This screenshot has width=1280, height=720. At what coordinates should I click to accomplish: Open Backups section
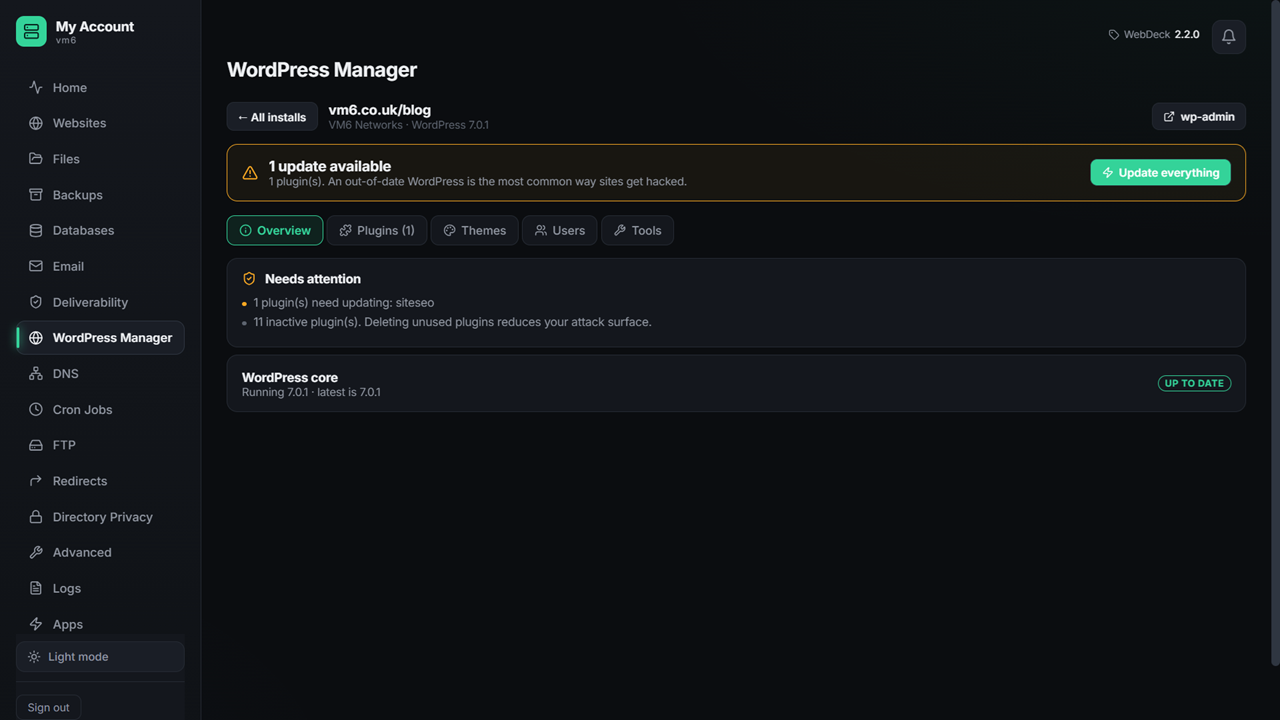click(100, 195)
